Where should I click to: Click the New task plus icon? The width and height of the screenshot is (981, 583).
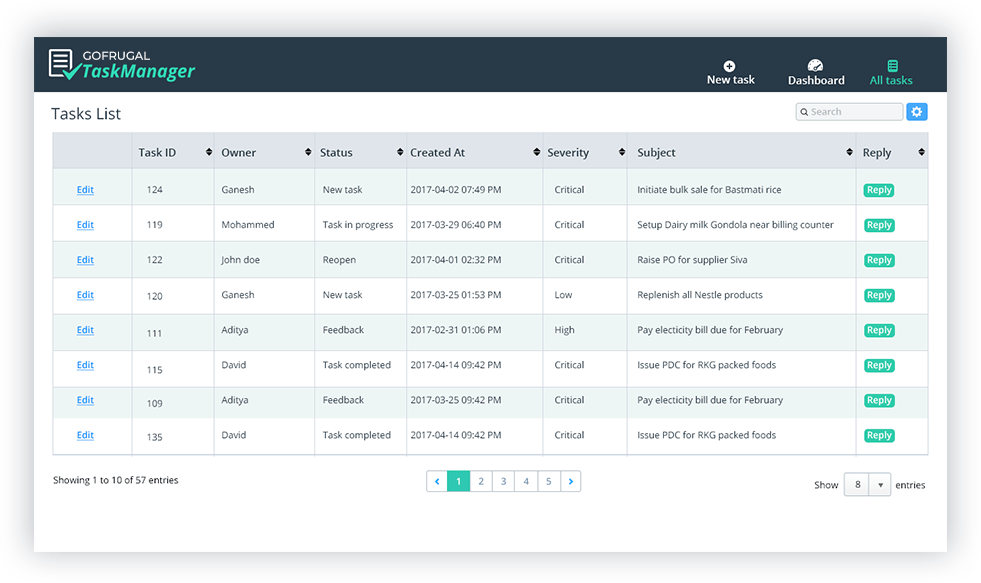(x=729, y=66)
